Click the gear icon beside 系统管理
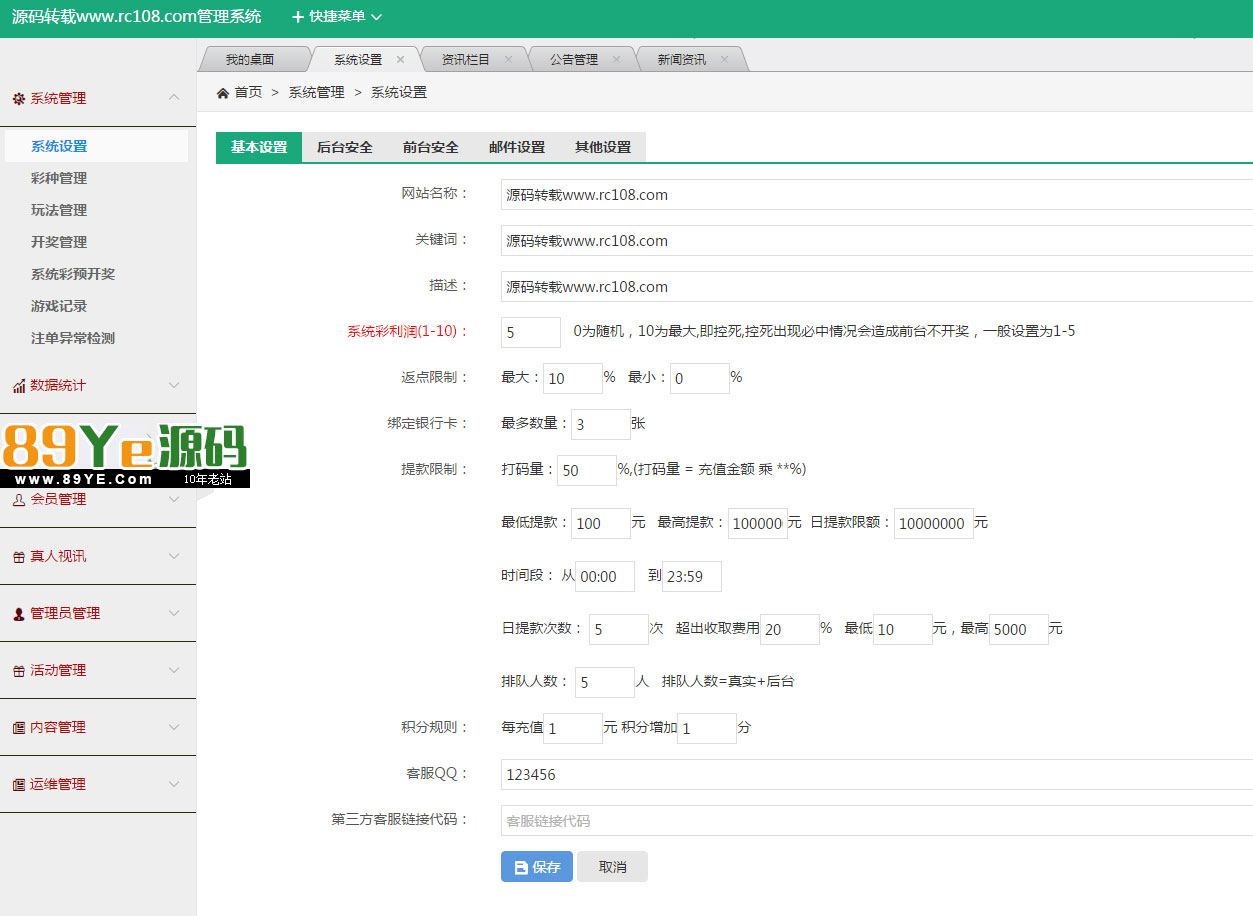 [18, 99]
